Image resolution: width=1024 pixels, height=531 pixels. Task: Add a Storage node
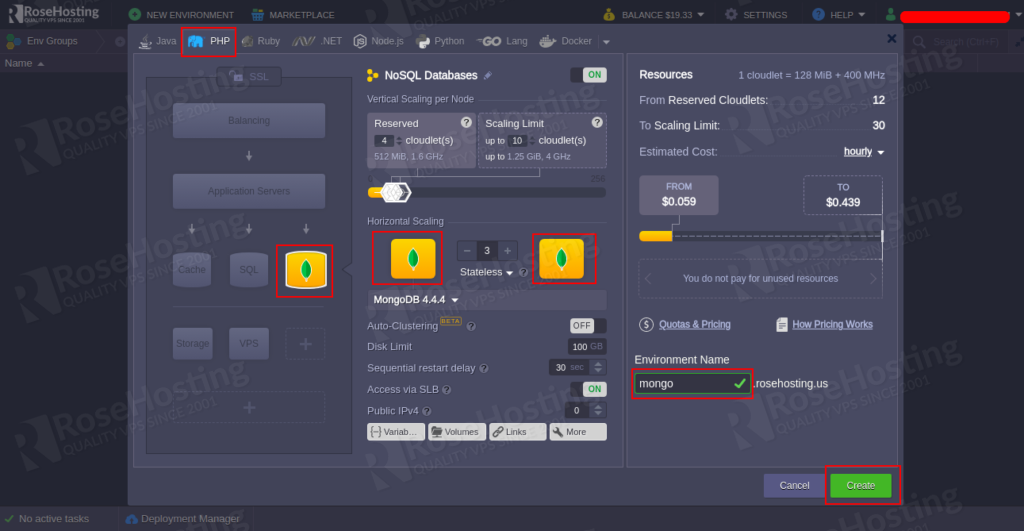(x=193, y=344)
